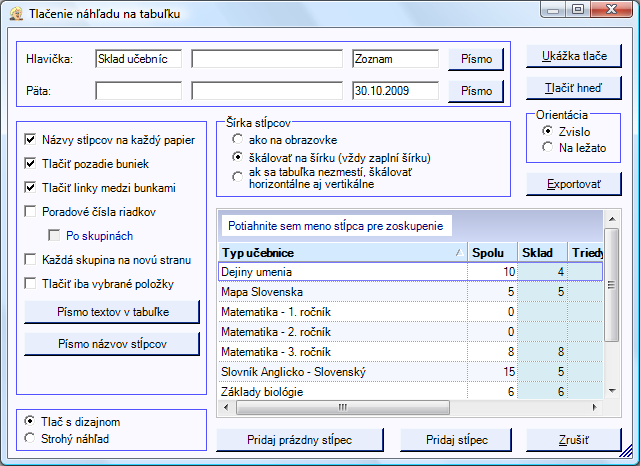Image resolution: width=640 pixels, height=466 pixels.
Task: Click 'Pridaj prázdny stĺpec' button
Action: pyautogui.click(x=300, y=440)
